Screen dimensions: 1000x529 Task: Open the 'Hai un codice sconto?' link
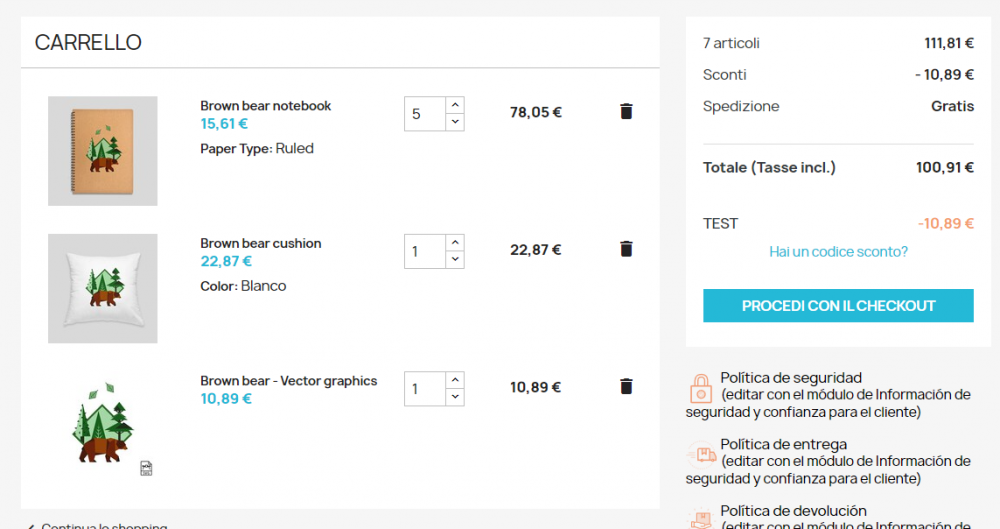(x=838, y=251)
